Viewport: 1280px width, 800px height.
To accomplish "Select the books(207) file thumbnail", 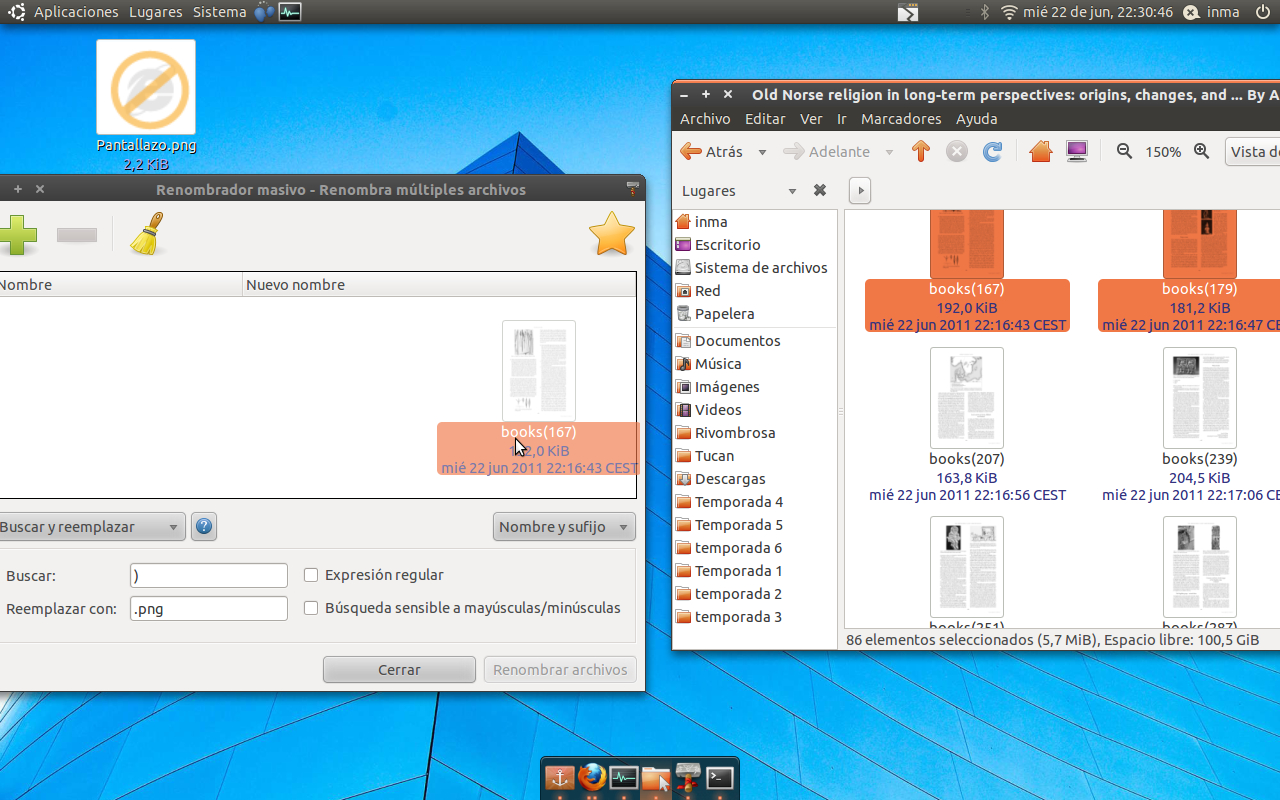I will (x=967, y=398).
